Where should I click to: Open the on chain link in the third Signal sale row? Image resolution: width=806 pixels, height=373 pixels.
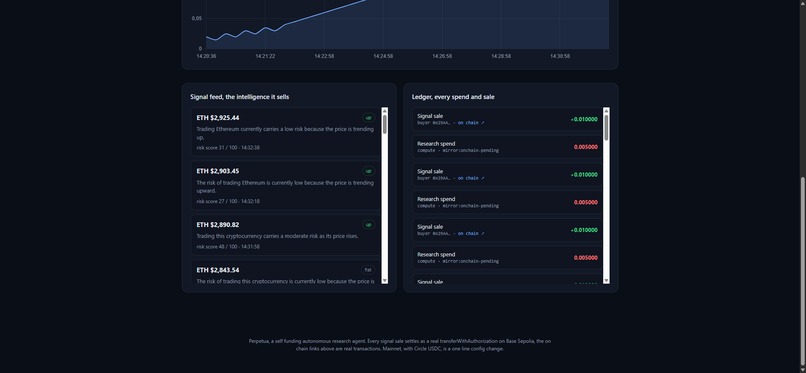[x=471, y=234]
